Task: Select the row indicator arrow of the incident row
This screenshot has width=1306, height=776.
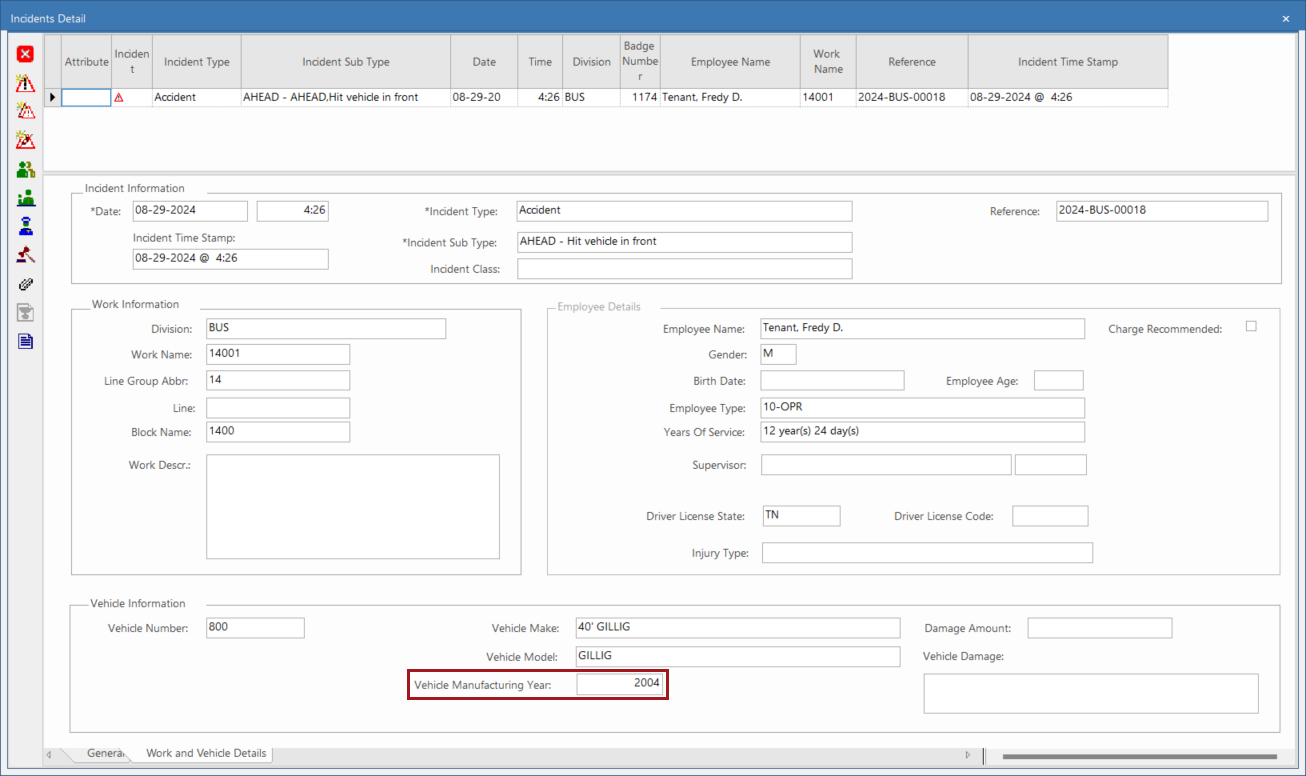Action: [x=52, y=98]
